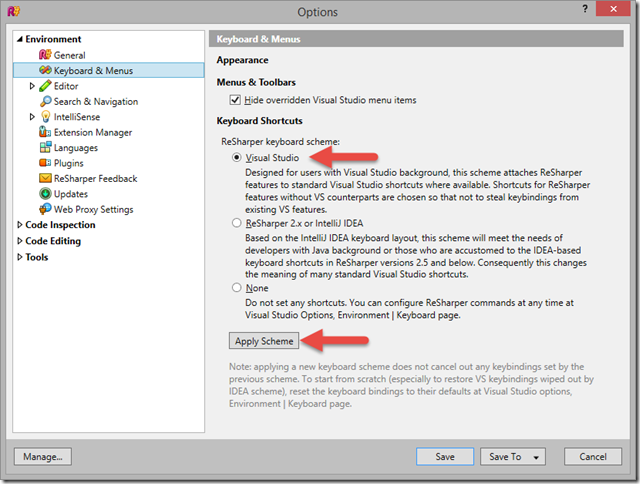Expand the Code Inspection section

click(19, 225)
